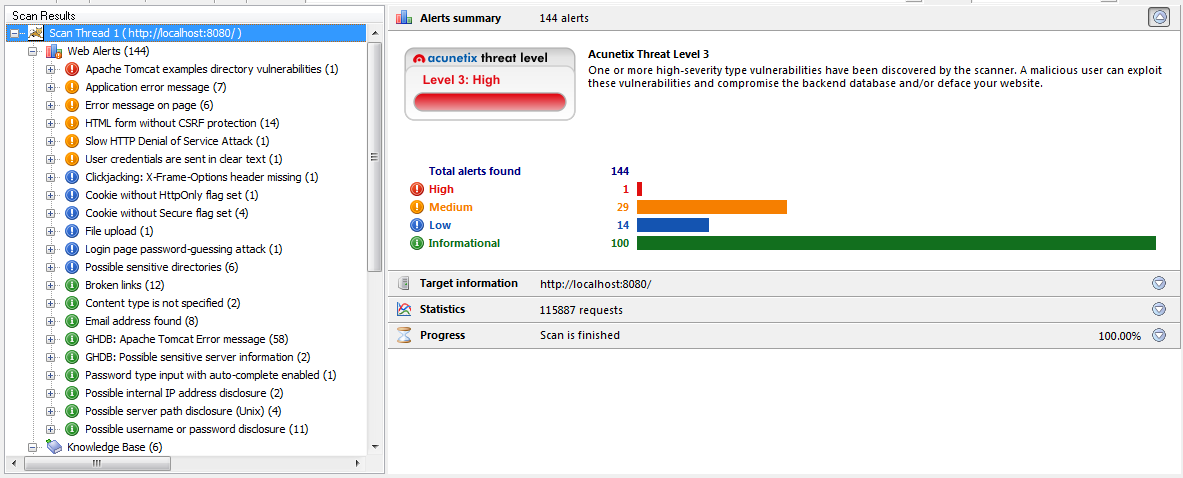The width and height of the screenshot is (1183, 478).
Task: Click the High alerts label
Action: 441,189
